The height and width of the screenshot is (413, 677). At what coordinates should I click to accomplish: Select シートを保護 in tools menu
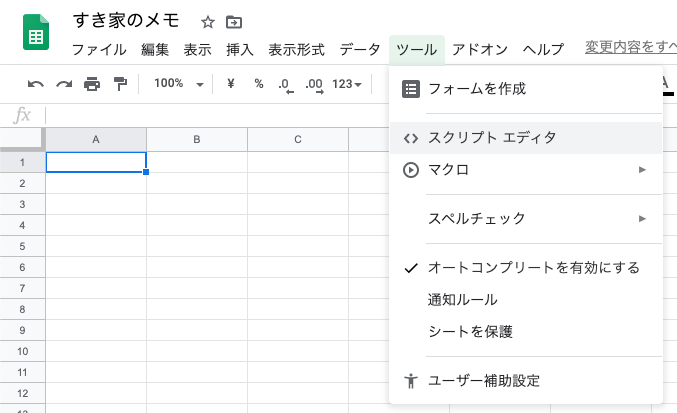point(525,331)
